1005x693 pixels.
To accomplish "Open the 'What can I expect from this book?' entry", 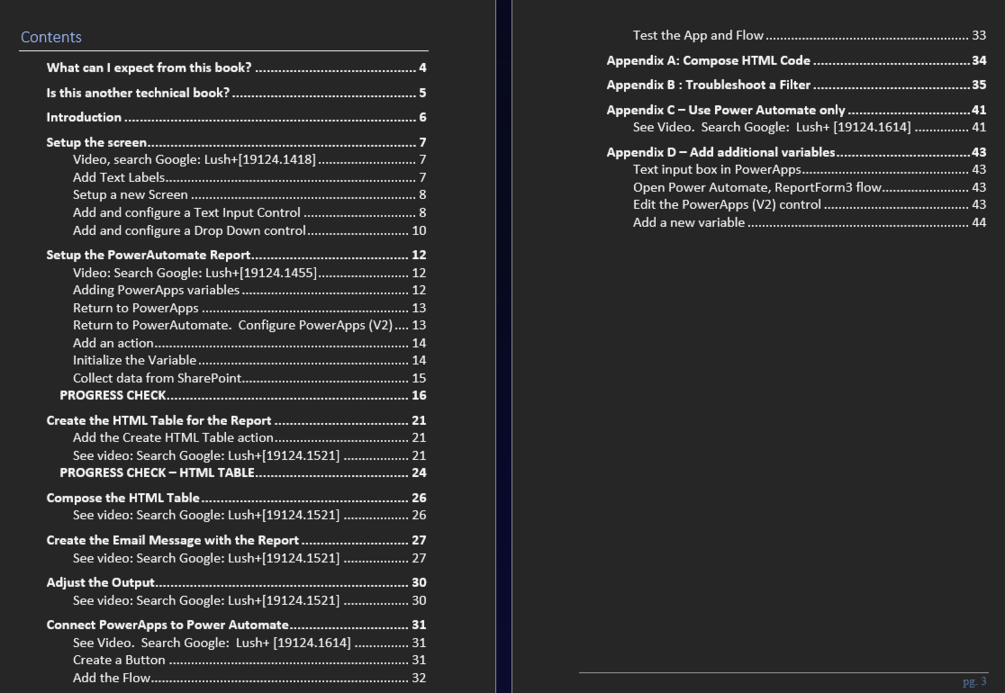I will click(236, 68).
